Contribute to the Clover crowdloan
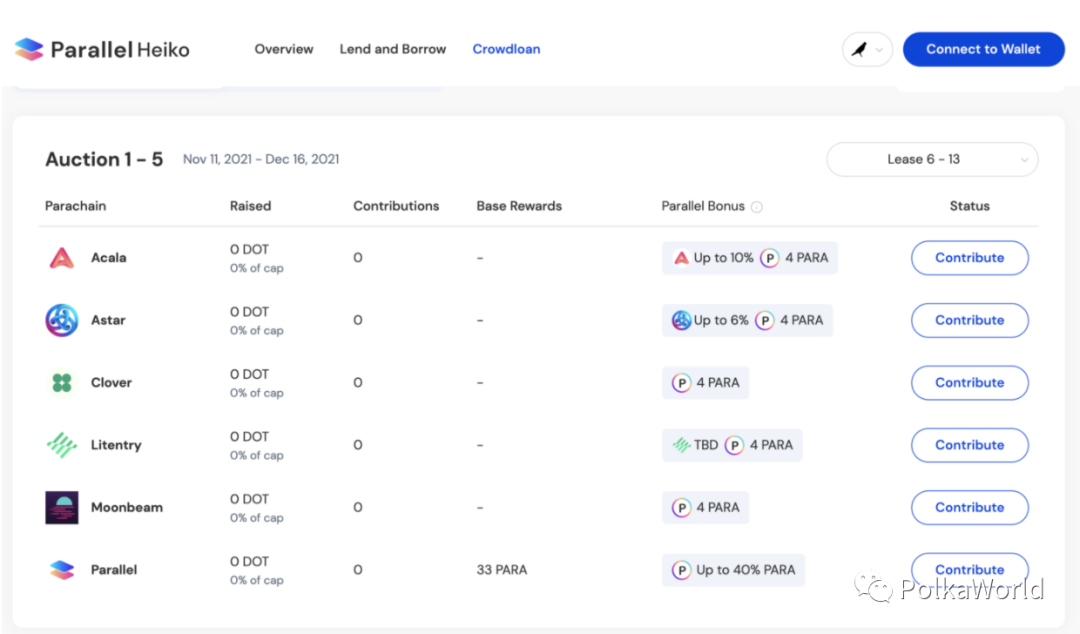This screenshot has width=1080, height=634. [x=969, y=383]
